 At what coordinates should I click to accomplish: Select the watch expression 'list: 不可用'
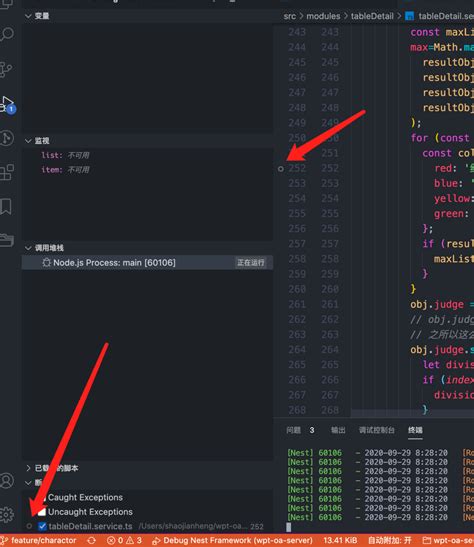click(x=66, y=155)
